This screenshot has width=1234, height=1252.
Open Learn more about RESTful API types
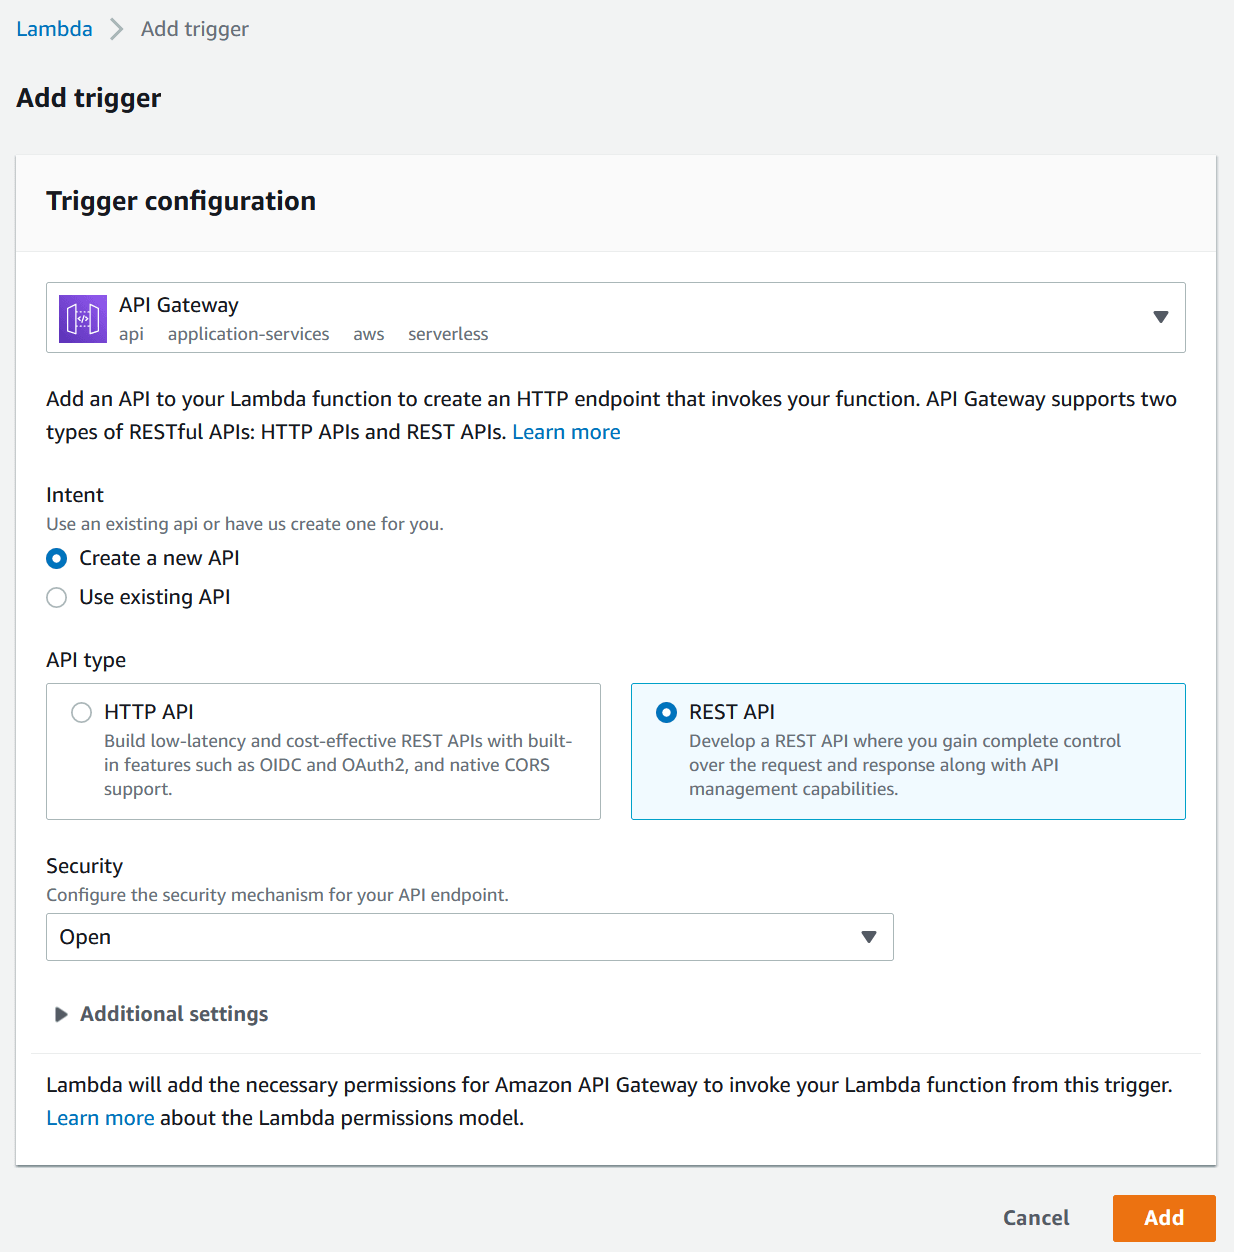point(566,432)
